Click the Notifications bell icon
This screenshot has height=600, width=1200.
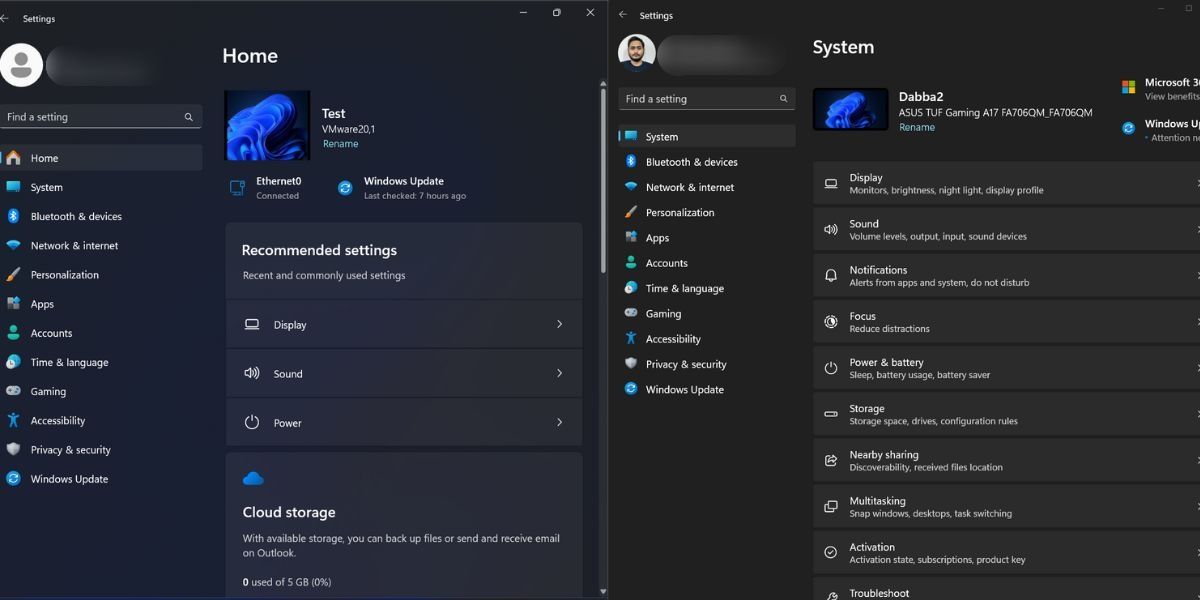[x=830, y=275]
